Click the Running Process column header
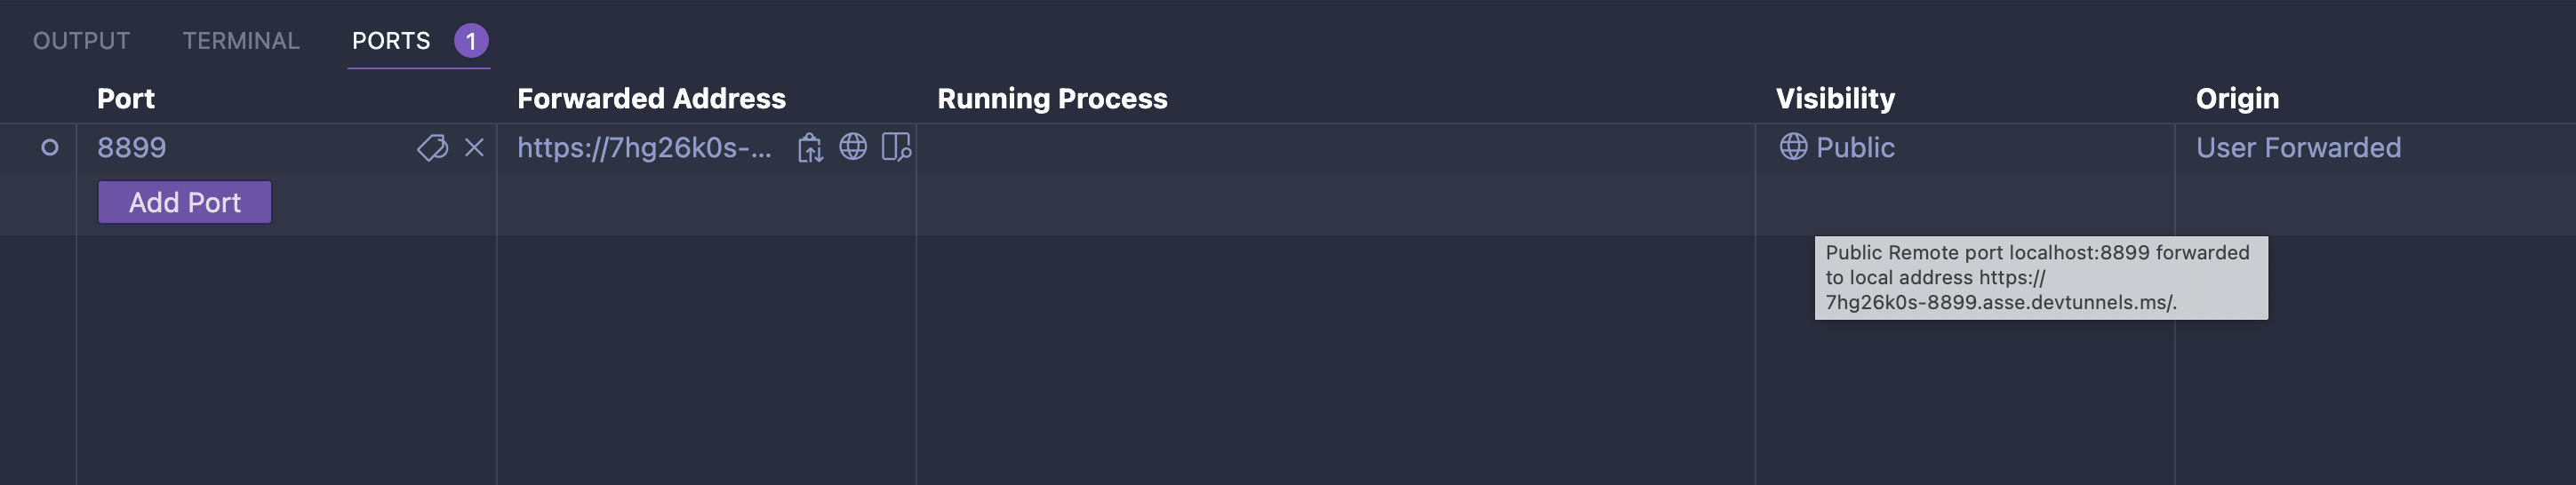This screenshot has width=2576, height=485. (1052, 99)
